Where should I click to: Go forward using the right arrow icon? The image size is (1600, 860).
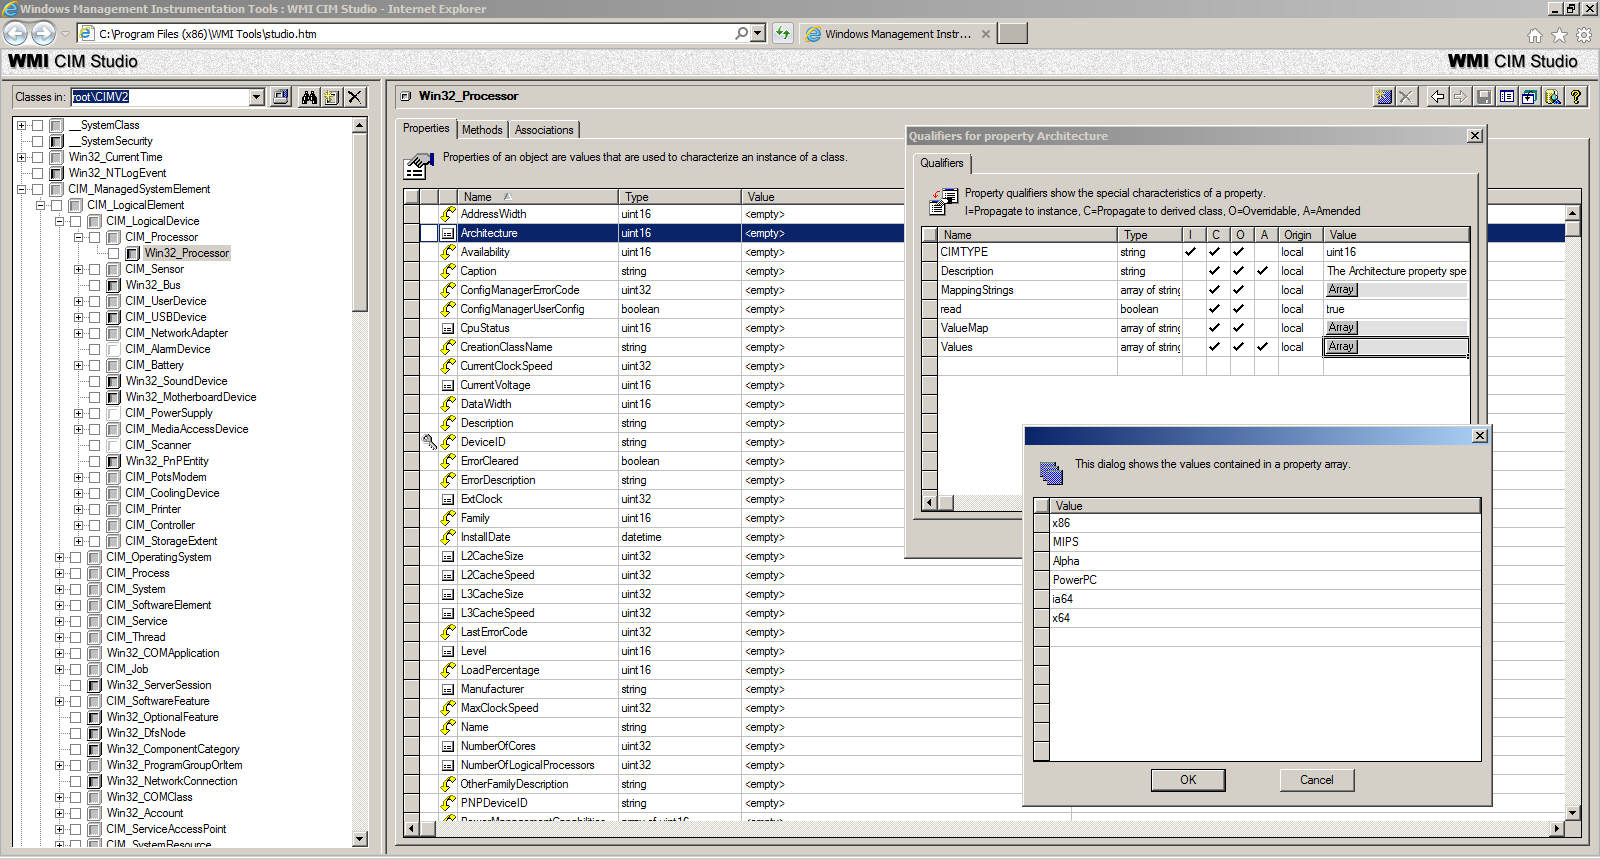coord(1461,97)
